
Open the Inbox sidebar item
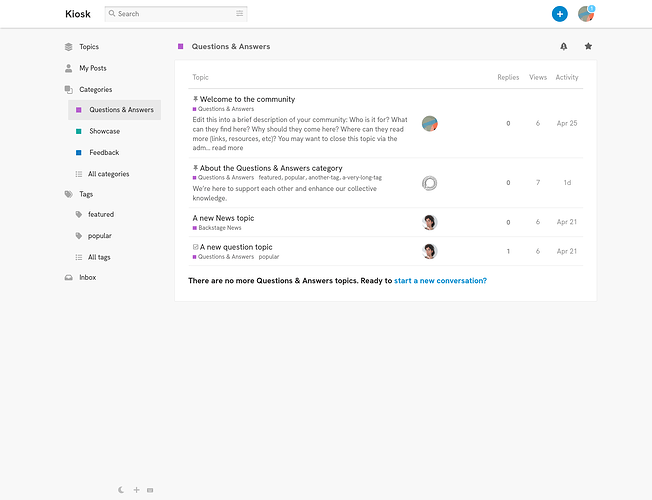(x=87, y=277)
